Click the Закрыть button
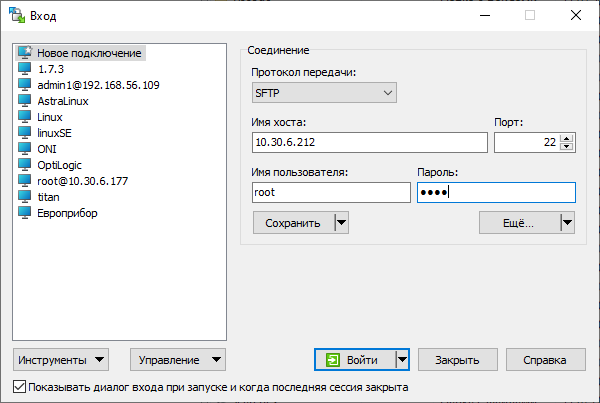 (x=458, y=360)
